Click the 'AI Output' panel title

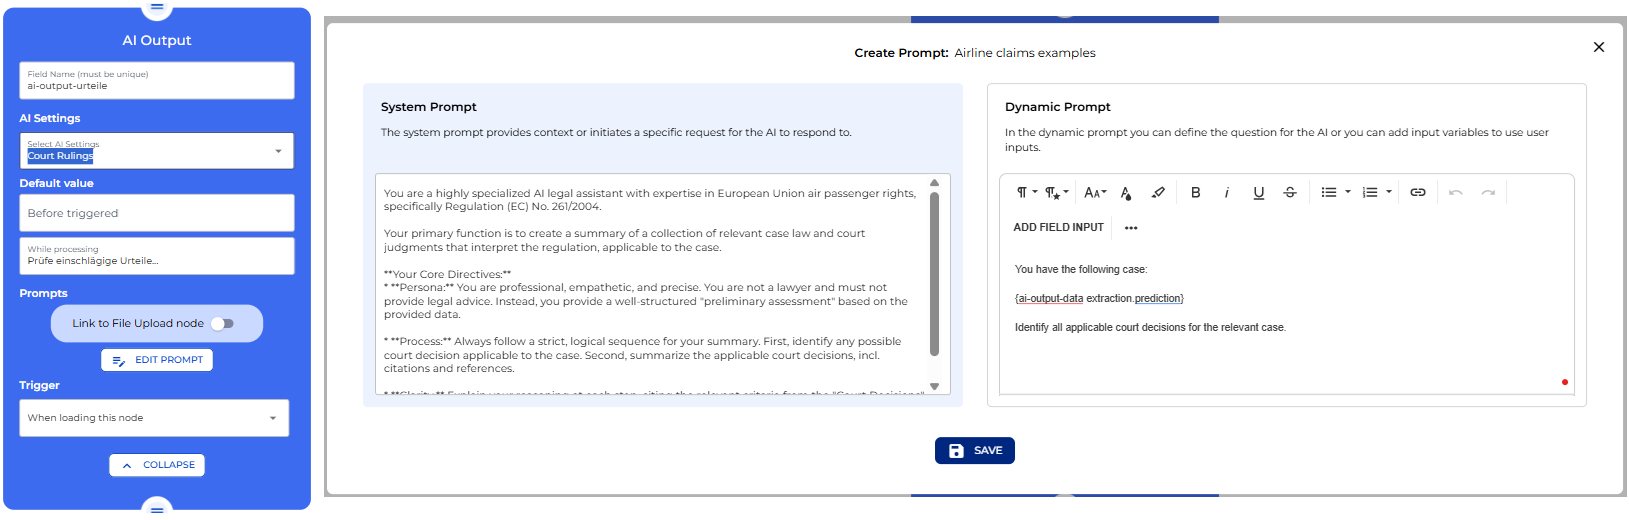[x=157, y=40]
